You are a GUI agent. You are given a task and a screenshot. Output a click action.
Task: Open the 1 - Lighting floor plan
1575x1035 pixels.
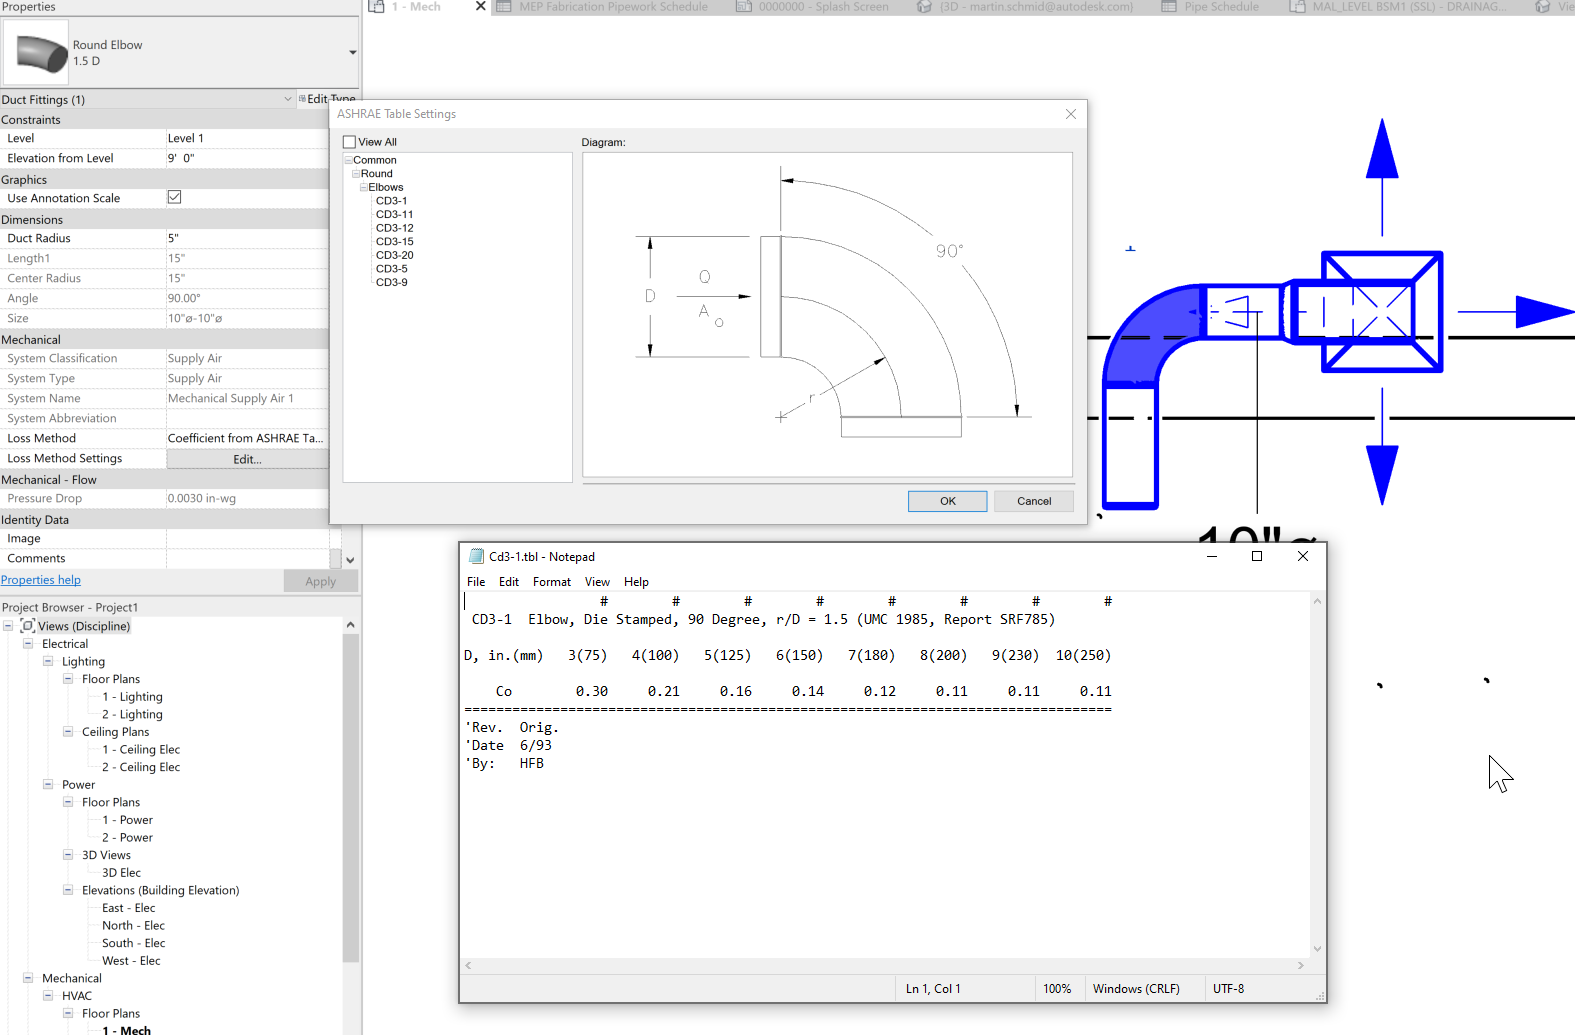coord(132,697)
